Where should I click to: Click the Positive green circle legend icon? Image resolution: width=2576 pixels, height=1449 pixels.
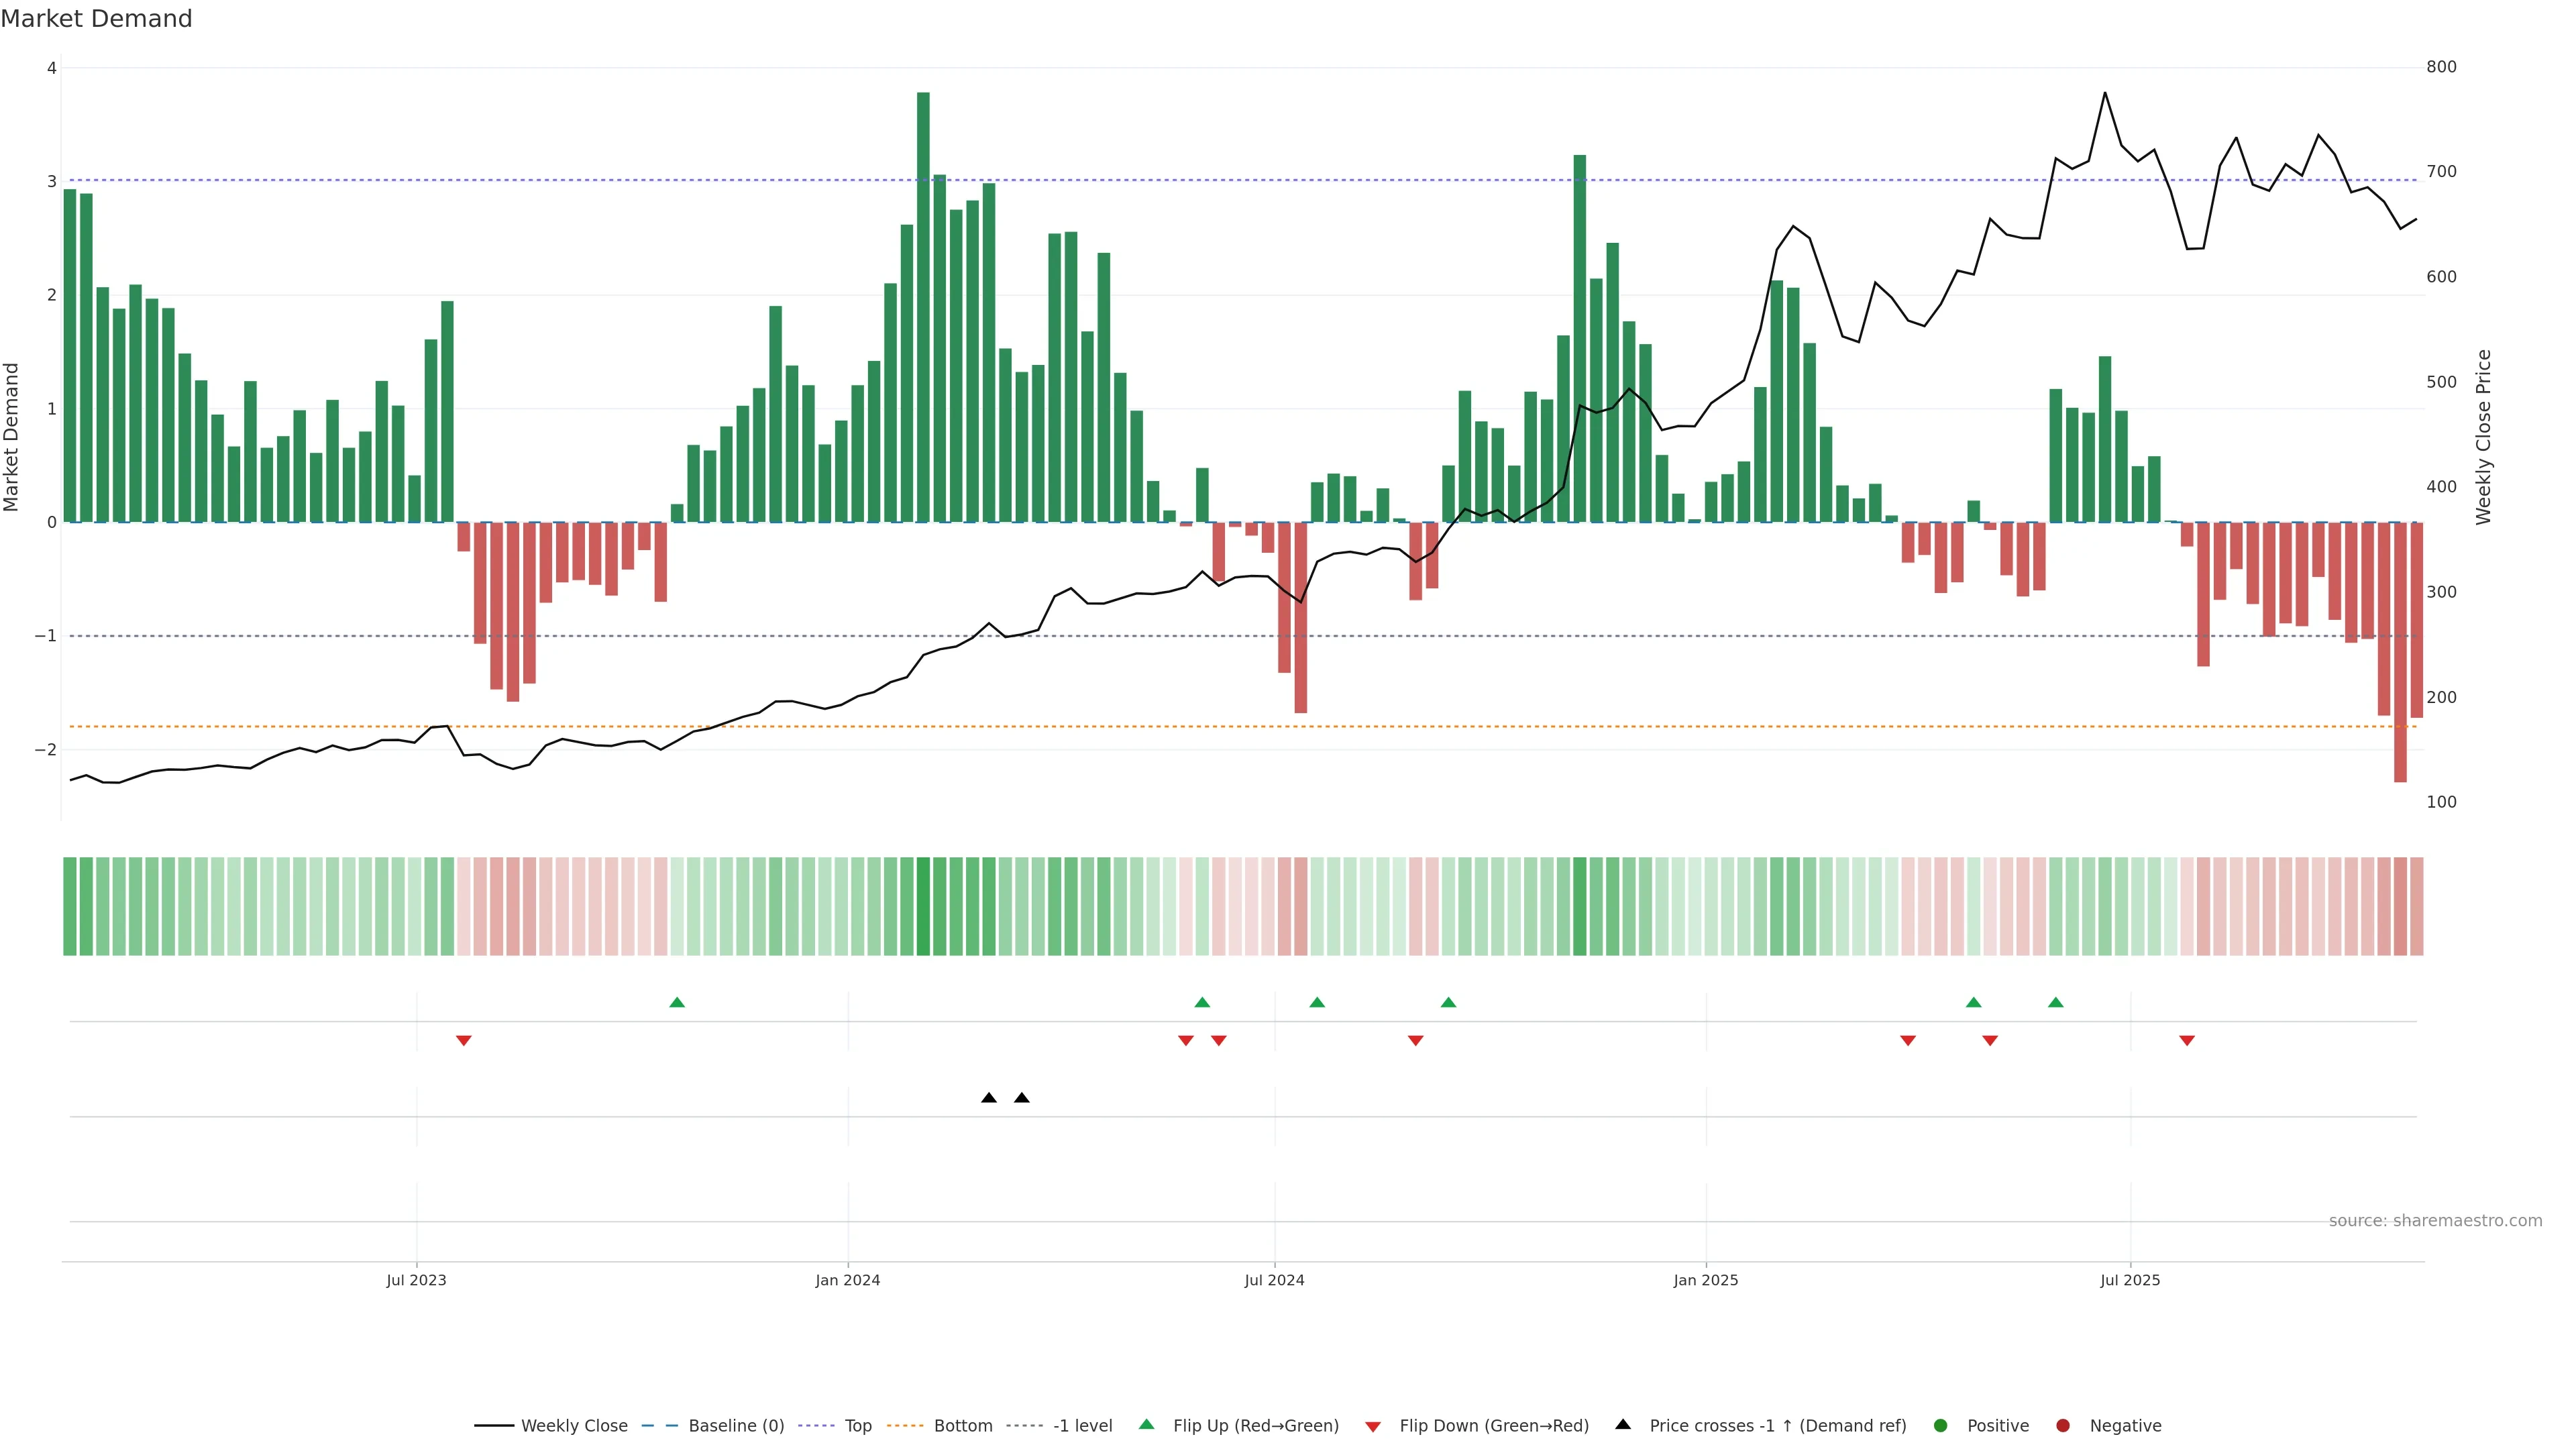point(1941,1425)
